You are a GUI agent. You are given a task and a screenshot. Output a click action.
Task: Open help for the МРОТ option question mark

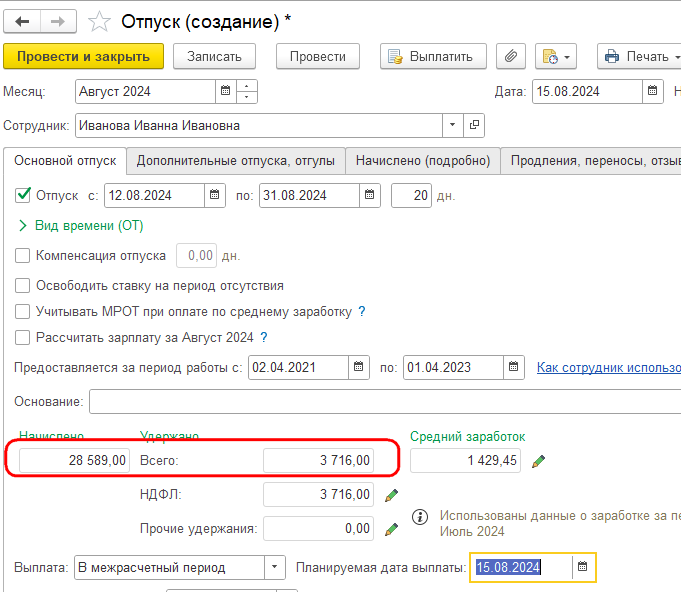362,311
